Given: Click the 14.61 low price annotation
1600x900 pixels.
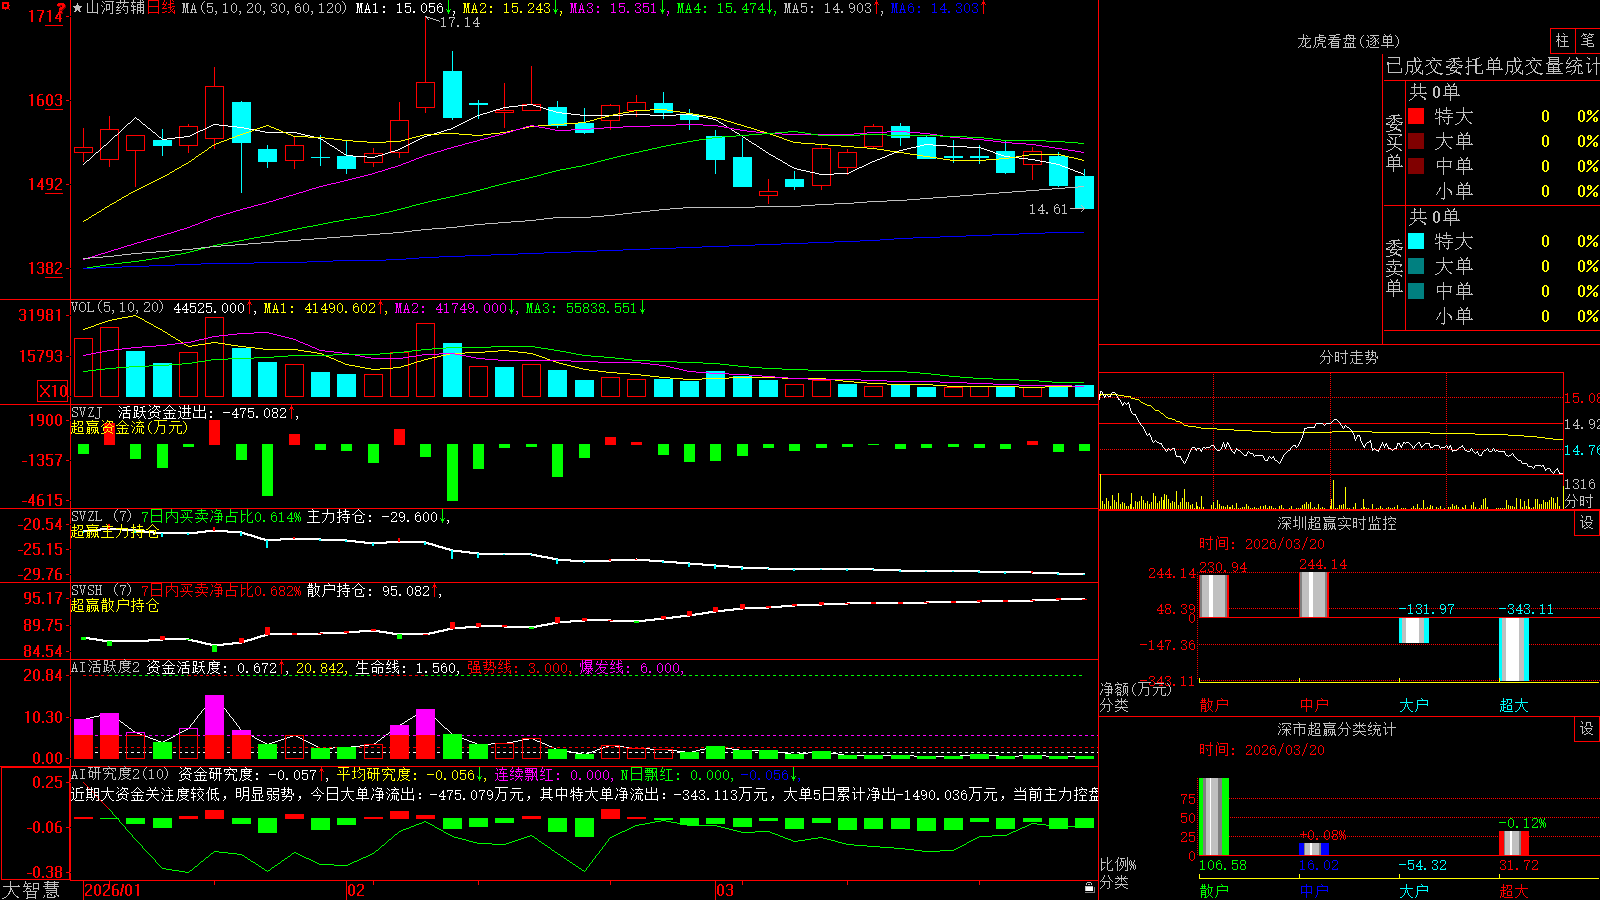Looking at the screenshot, I should click(x=1048, y=209).
